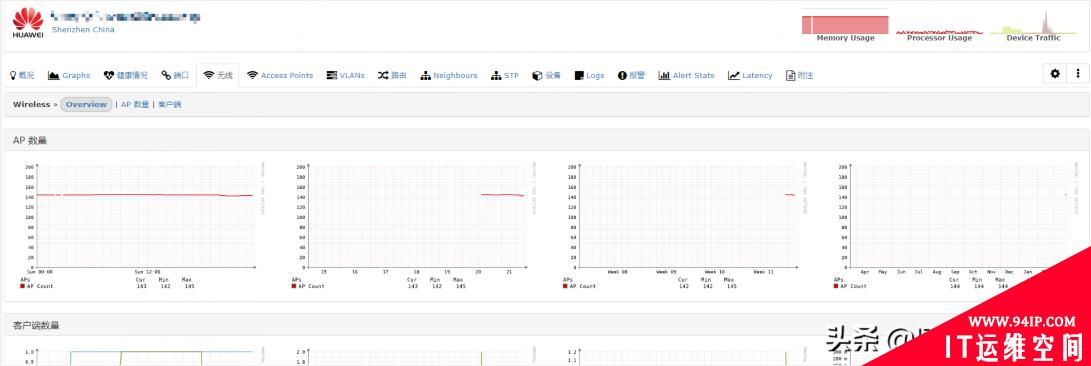Open the VLANs tab
This screenshot has width=1091, height=366.
(x=346, y=75)
